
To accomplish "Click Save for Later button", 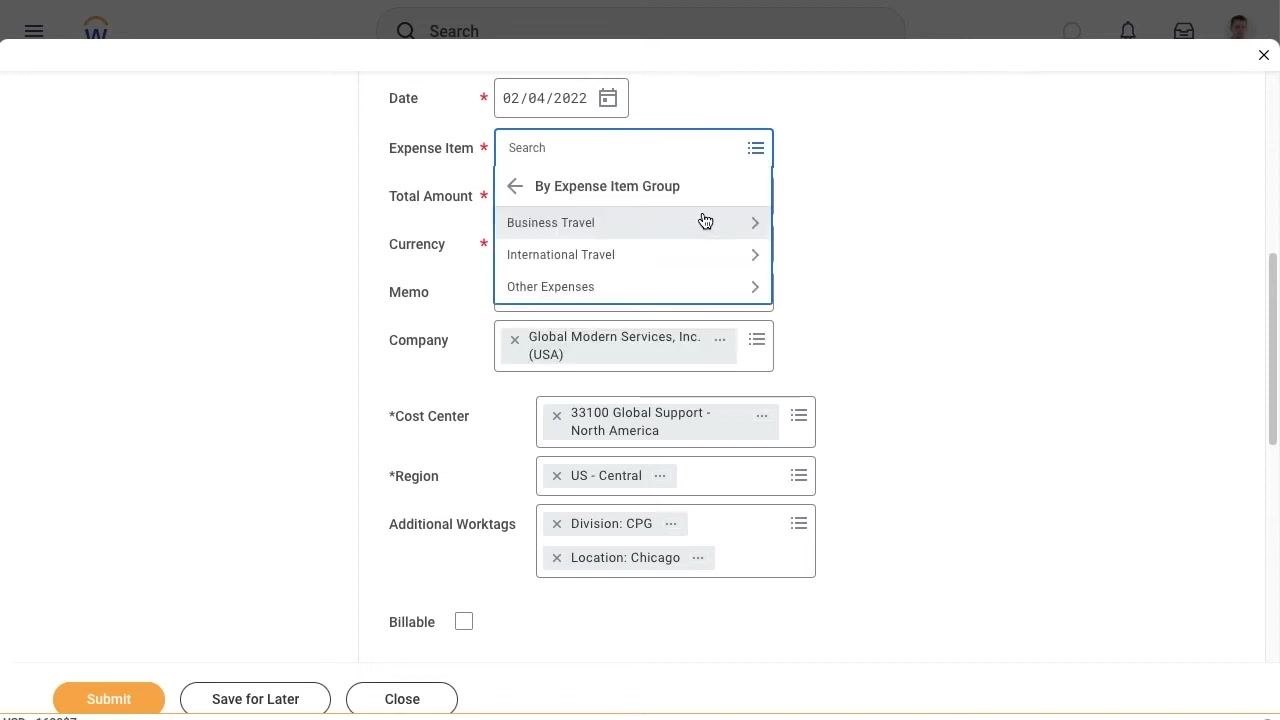I will 255,699.
